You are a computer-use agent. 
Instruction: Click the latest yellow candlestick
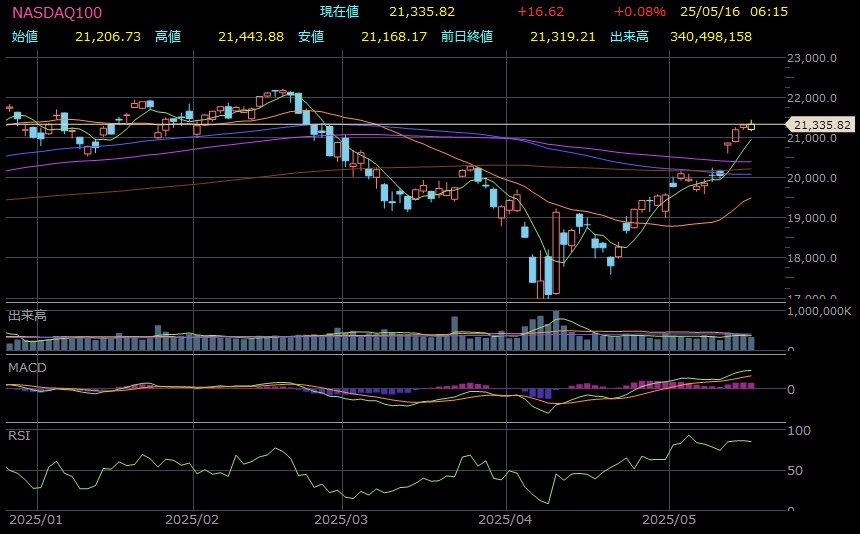pos(751,127)
